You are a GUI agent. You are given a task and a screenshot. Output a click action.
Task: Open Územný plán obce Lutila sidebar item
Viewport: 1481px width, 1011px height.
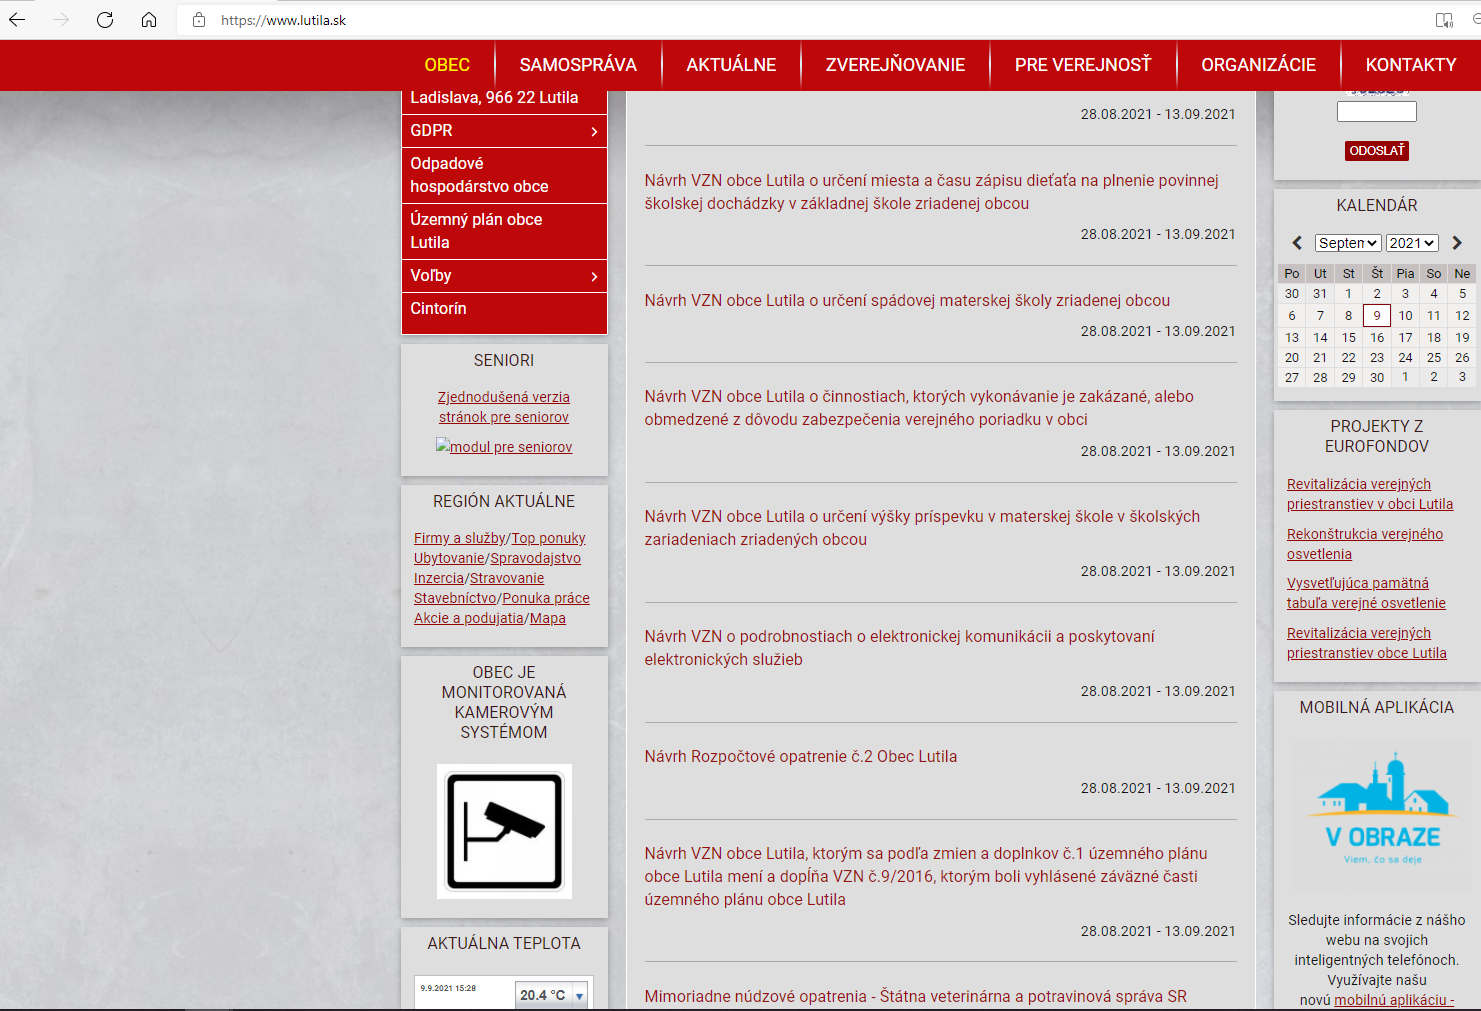tap(504, 231)
